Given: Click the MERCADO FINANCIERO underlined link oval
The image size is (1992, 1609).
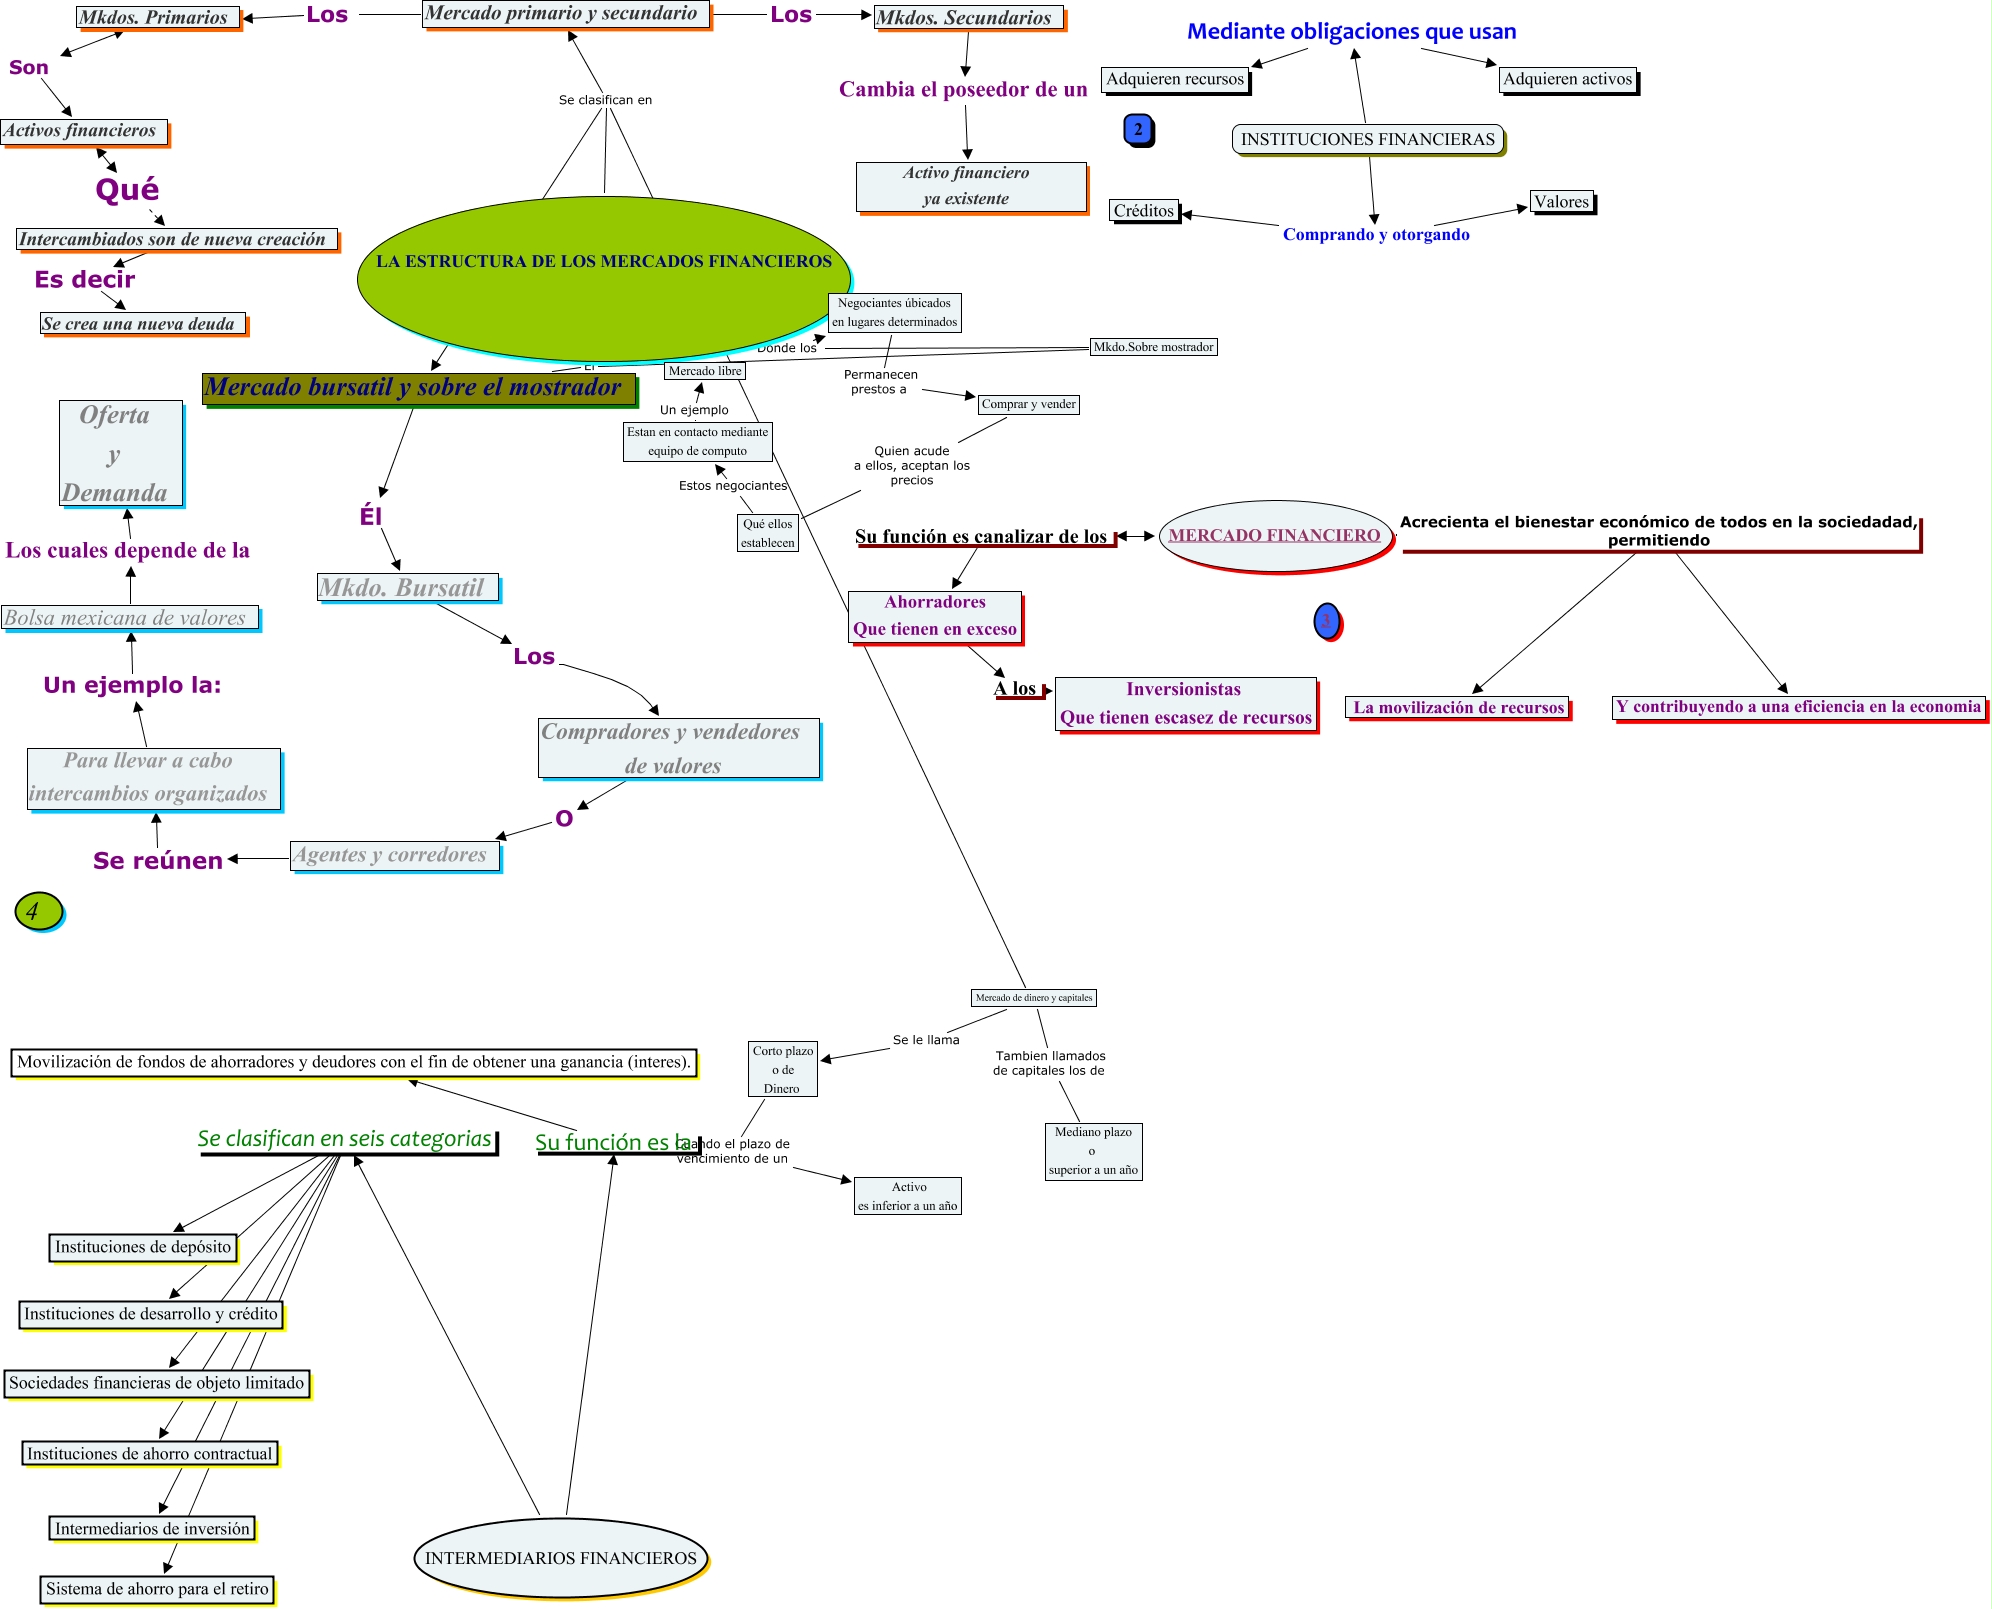Looking at the screenshot, I should click(x=1274, y=536).
